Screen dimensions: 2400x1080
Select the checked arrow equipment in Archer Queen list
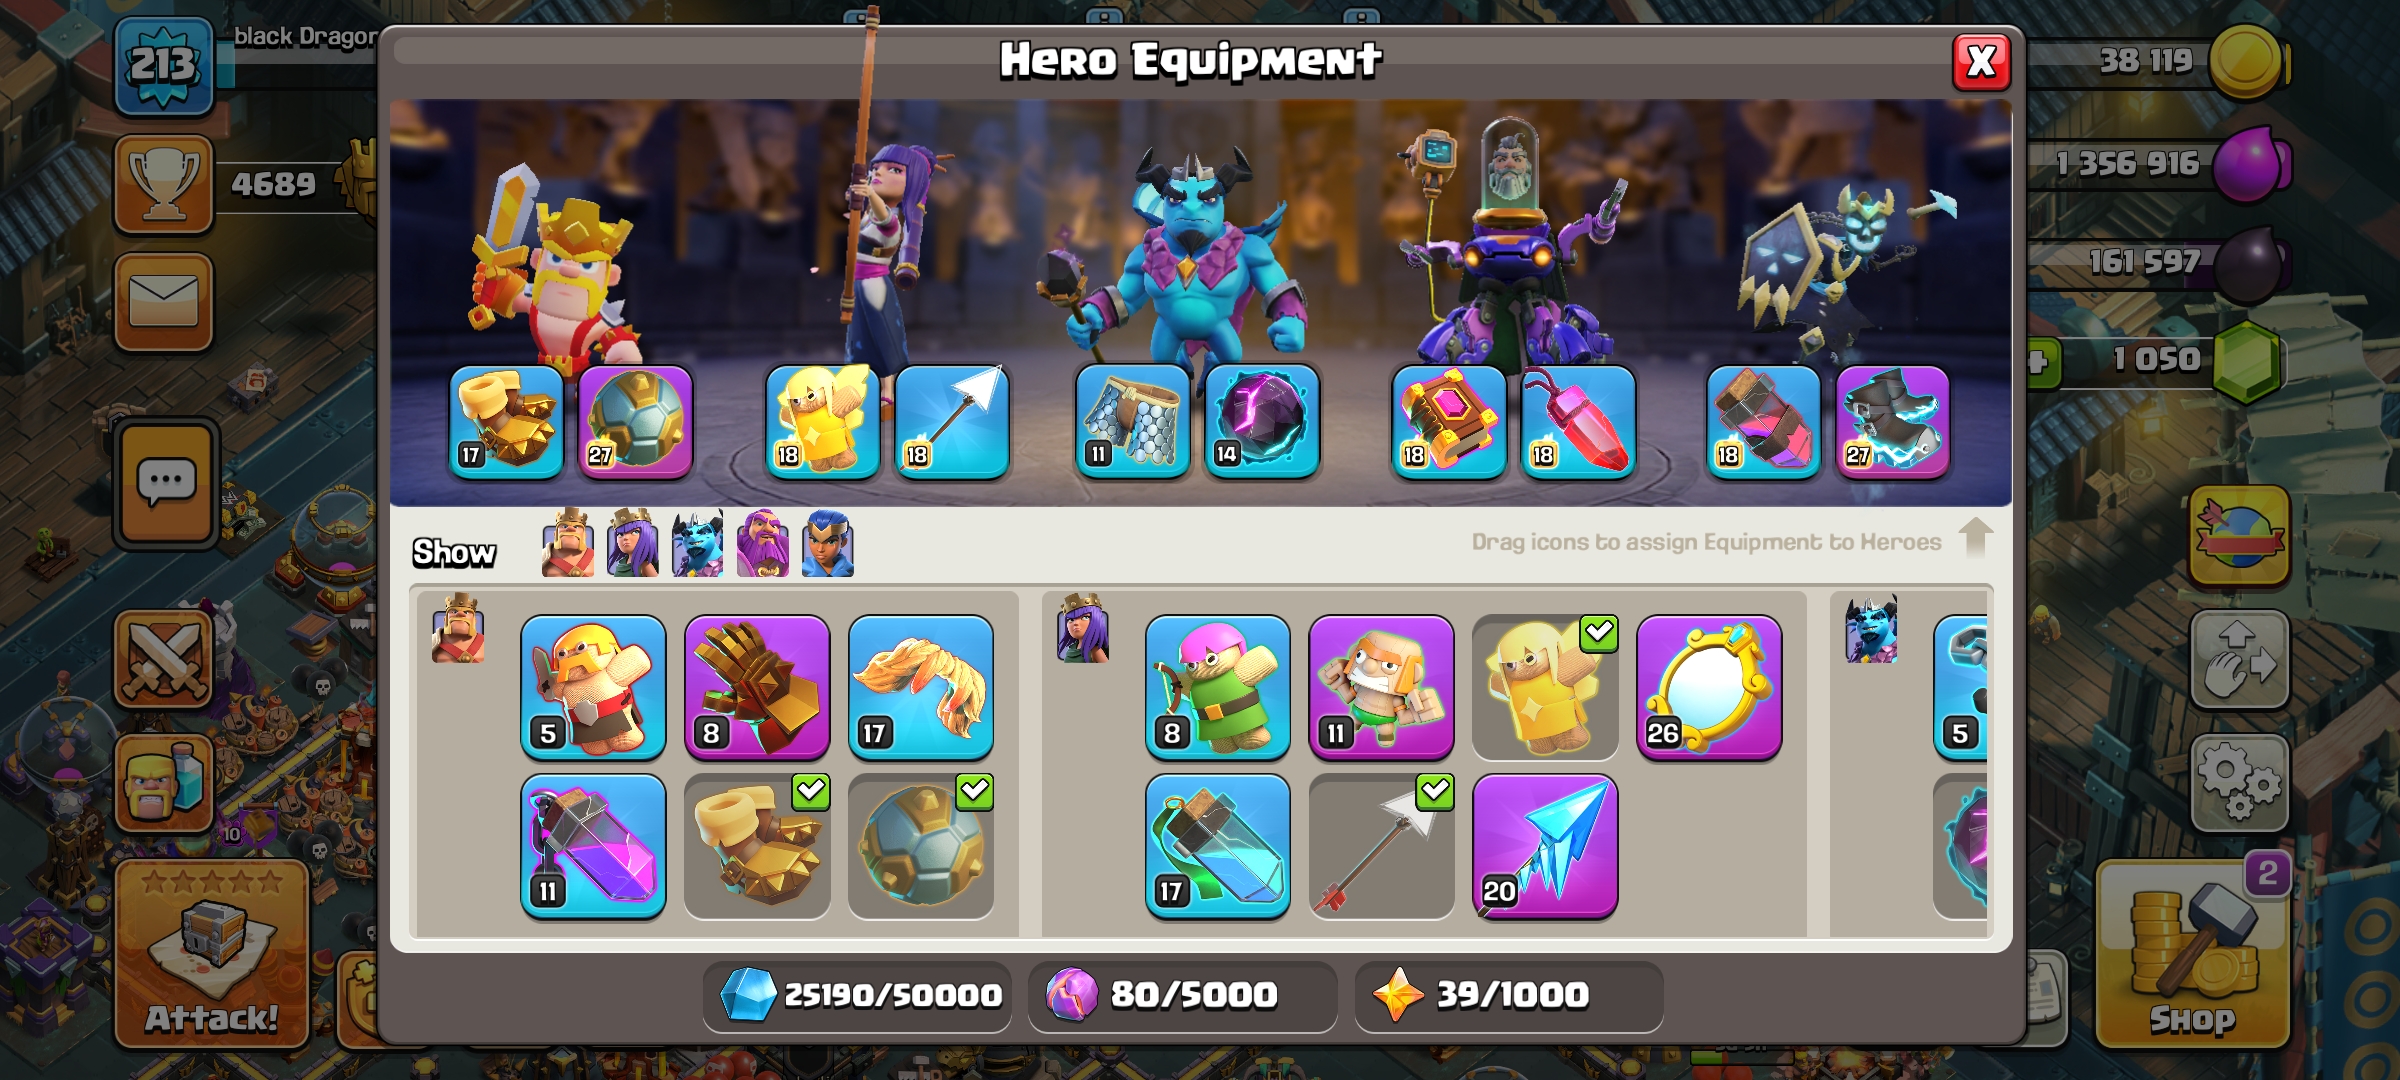point(1381,846)
